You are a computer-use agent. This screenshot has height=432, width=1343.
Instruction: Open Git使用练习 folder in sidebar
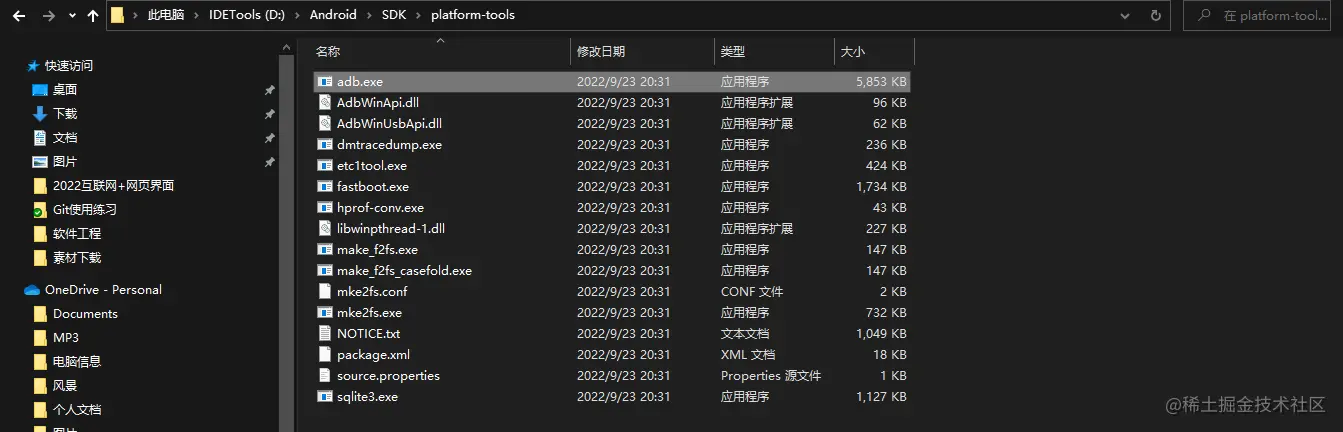coord(85,210)
